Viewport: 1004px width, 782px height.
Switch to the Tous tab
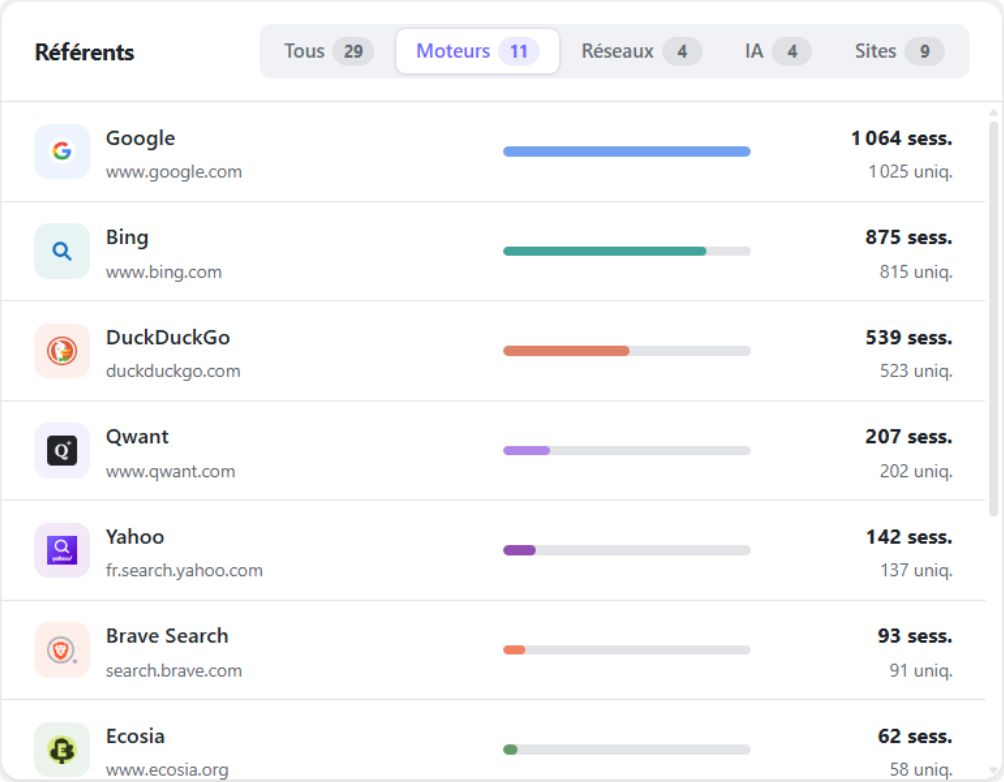(328, 51)
